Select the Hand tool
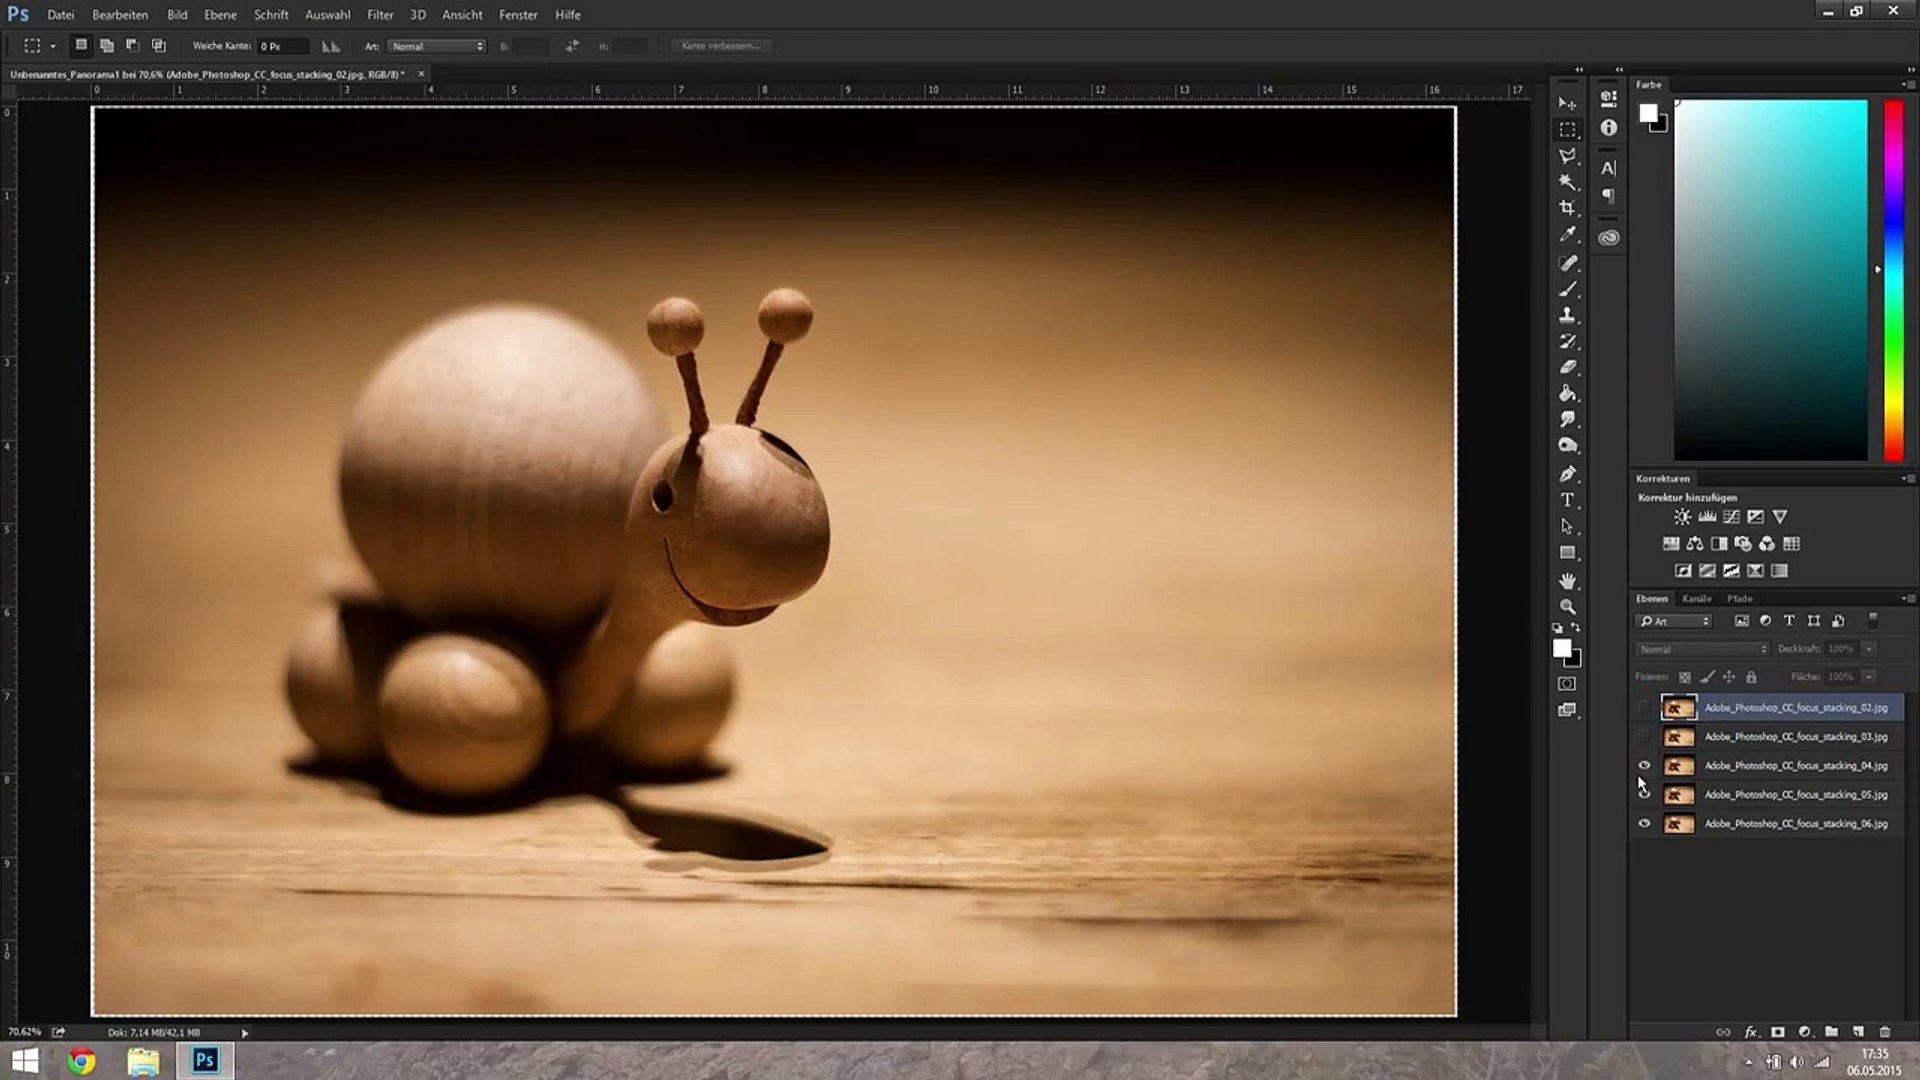The image size is (1920, 1080). pos(1567,580)
